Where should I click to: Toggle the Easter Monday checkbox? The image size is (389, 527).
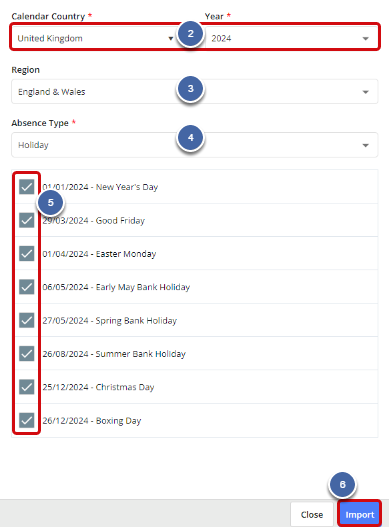tap(27, 253)
